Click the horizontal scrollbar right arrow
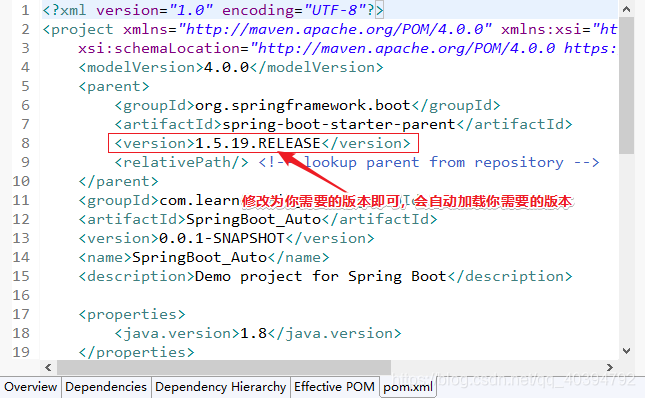 click(x=610, y=367)
